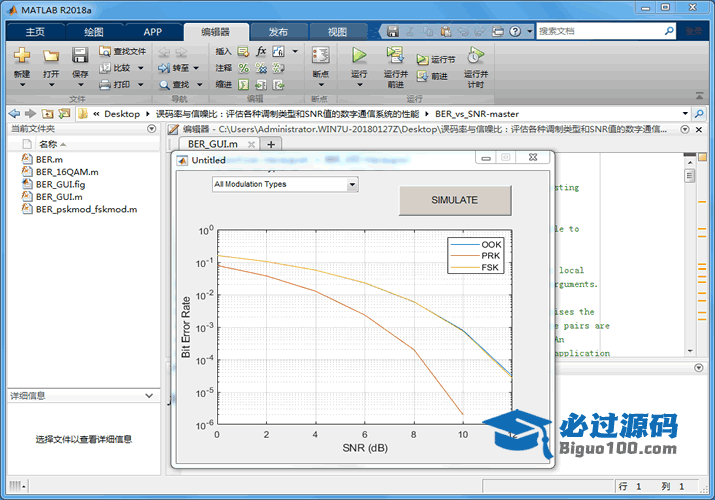This screenshot has width=715, height=500.
Task: Click the up one level folder icon
Action: click(x=47, y=113)
